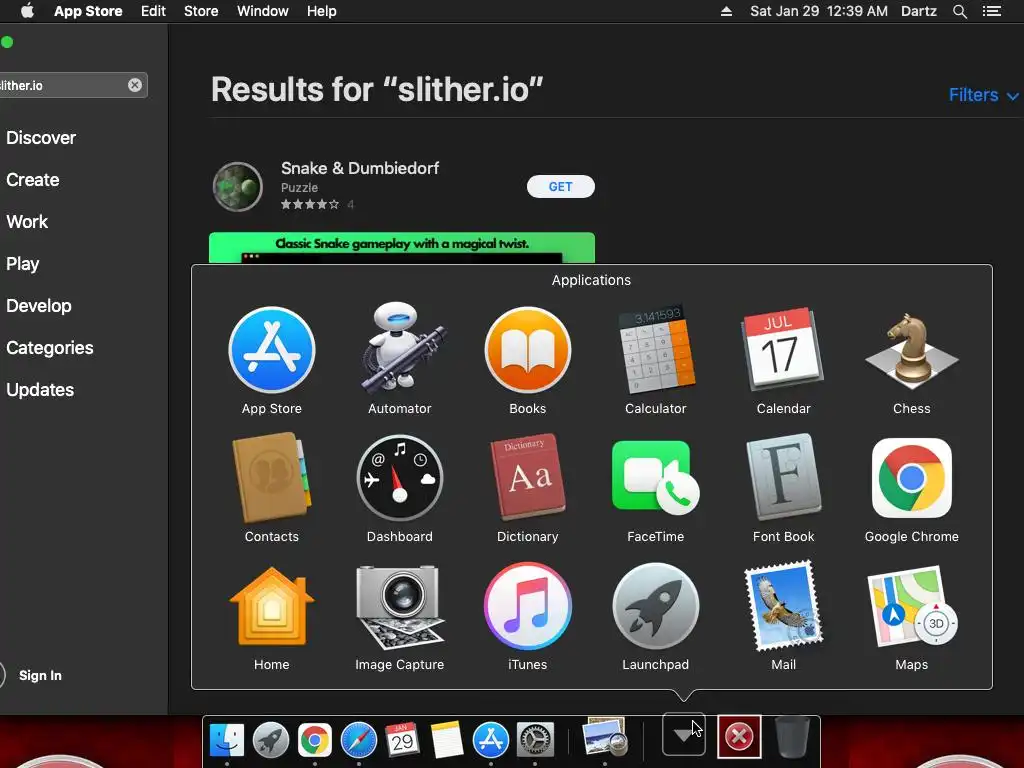This screenshot has width=1024, height=768.
Task: Open Books app icon
Action: click(528, 350)
